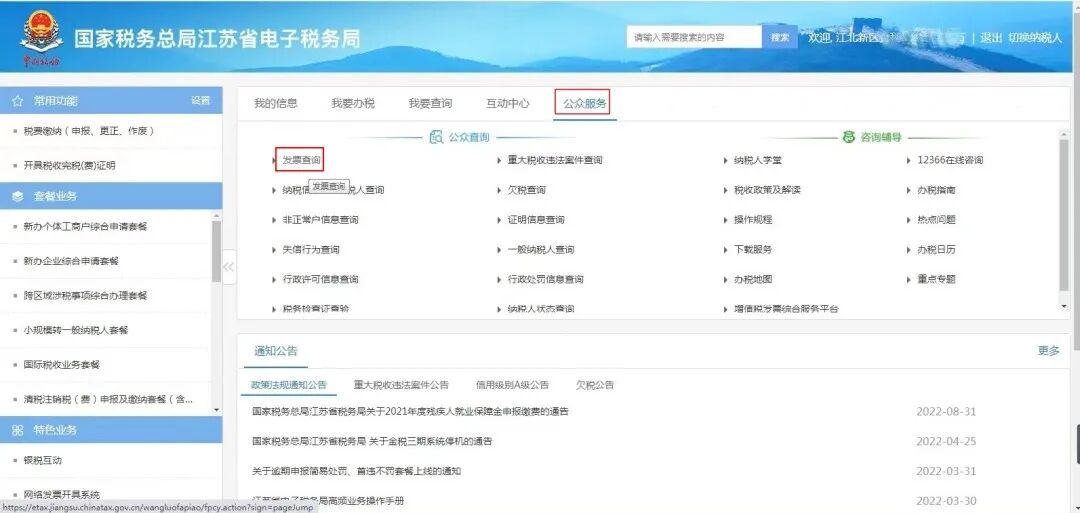Open 一般纳税人查询 link
Viewport: 1080px width, 513px height.
coord(541,249)
